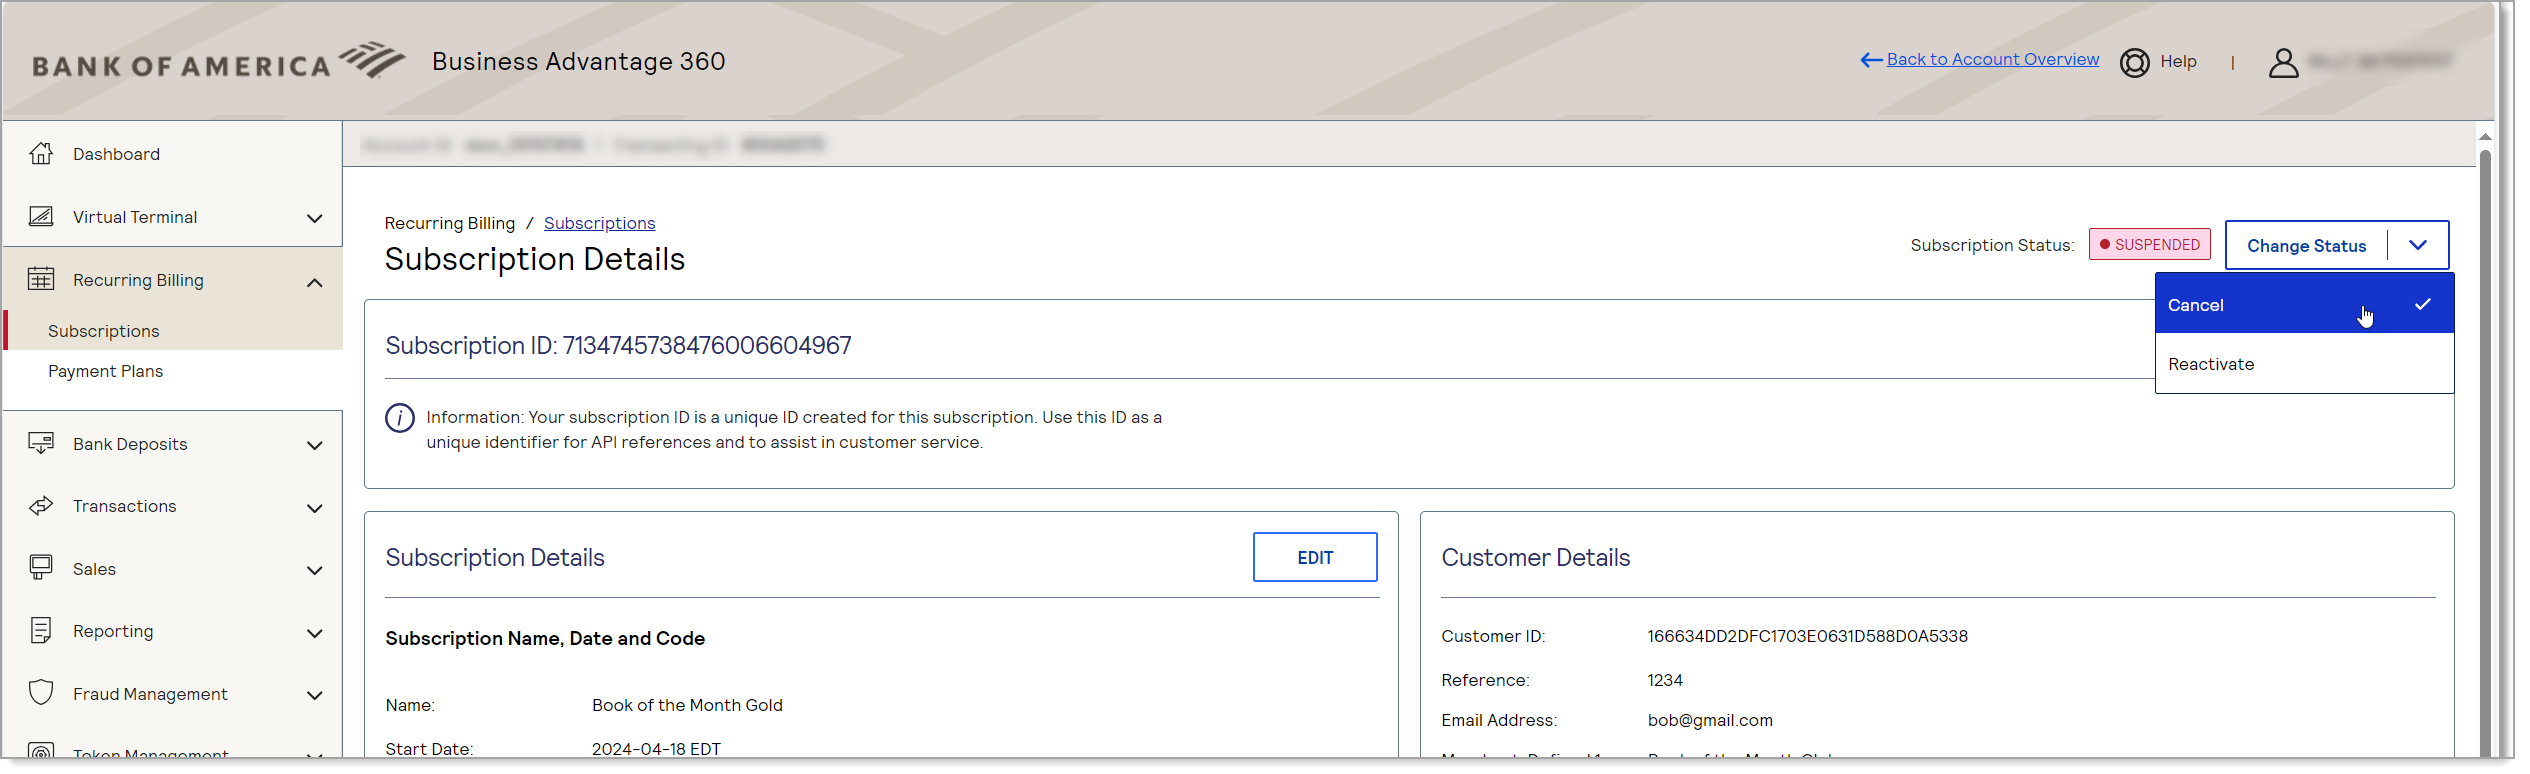Click the start date 2024-04-18 EDT
This screenshot has height=774, width=2530.
pos(656,748)
